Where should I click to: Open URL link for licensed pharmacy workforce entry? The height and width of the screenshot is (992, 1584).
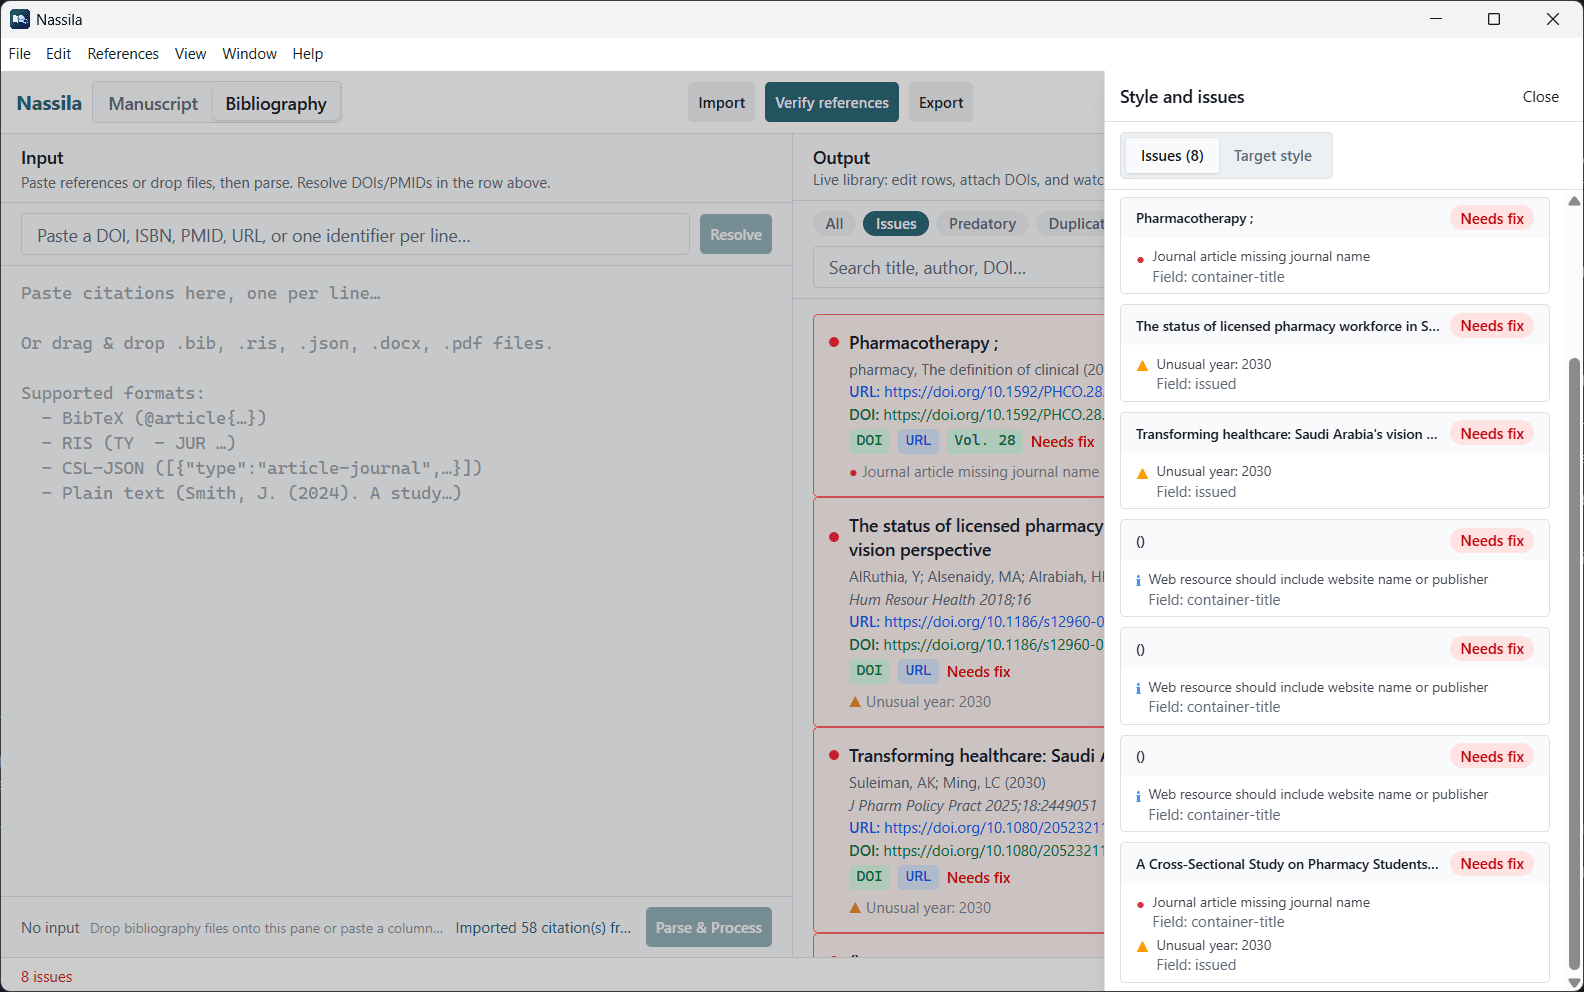(x=994, y=622)
